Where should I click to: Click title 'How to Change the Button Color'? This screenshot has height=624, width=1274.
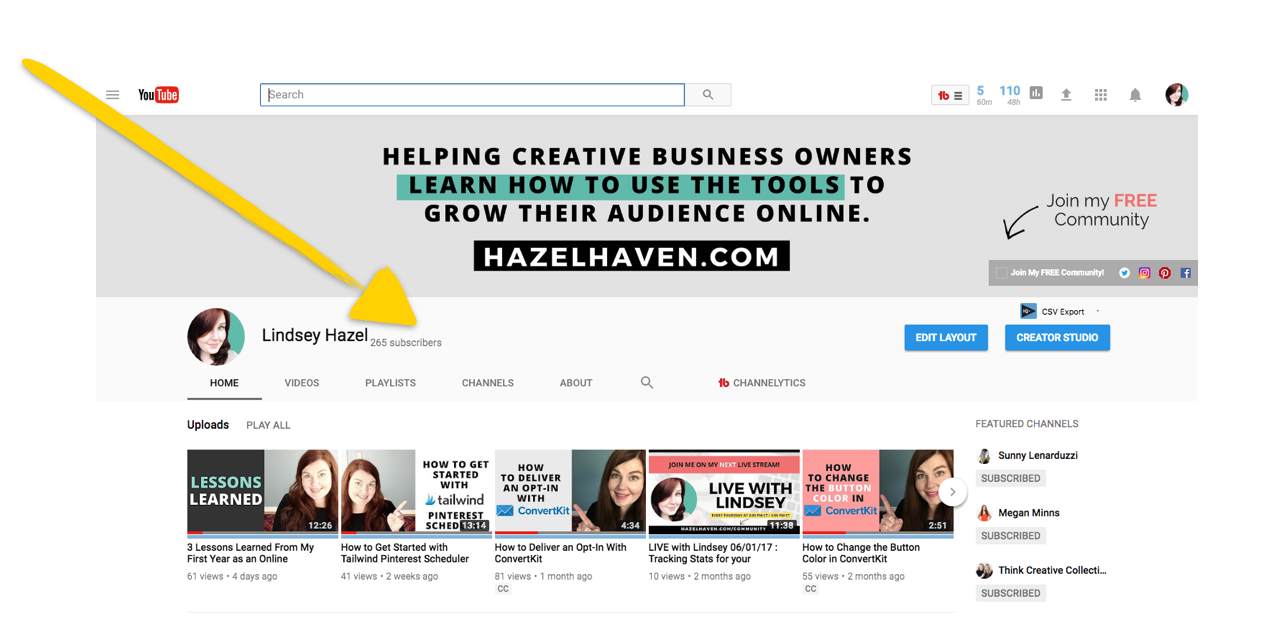coord(861,553)
